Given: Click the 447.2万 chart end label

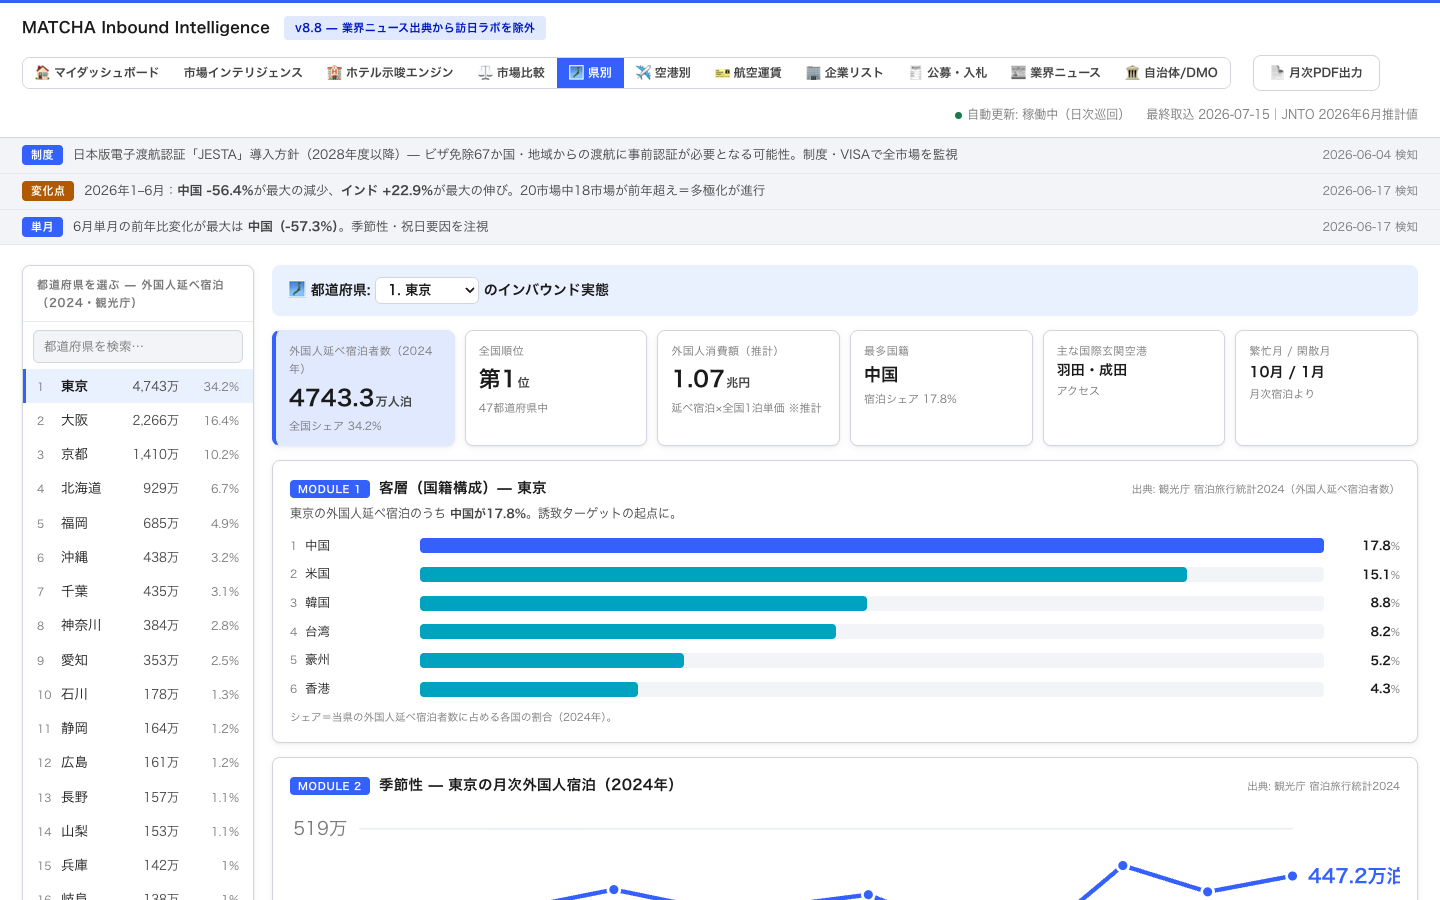Looking at the screenshot, I should 1354,876.
